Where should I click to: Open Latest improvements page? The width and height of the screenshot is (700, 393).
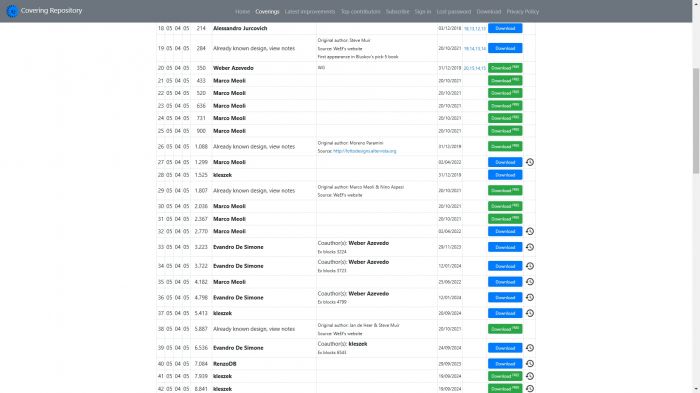coord(310,12)
